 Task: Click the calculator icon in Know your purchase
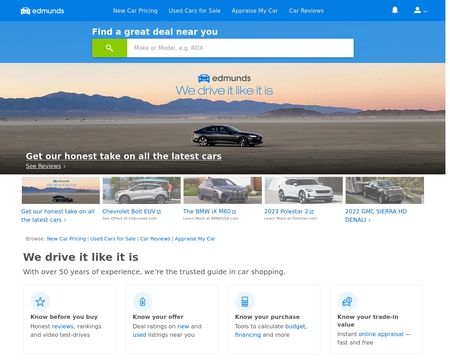[x=245, y=302]
